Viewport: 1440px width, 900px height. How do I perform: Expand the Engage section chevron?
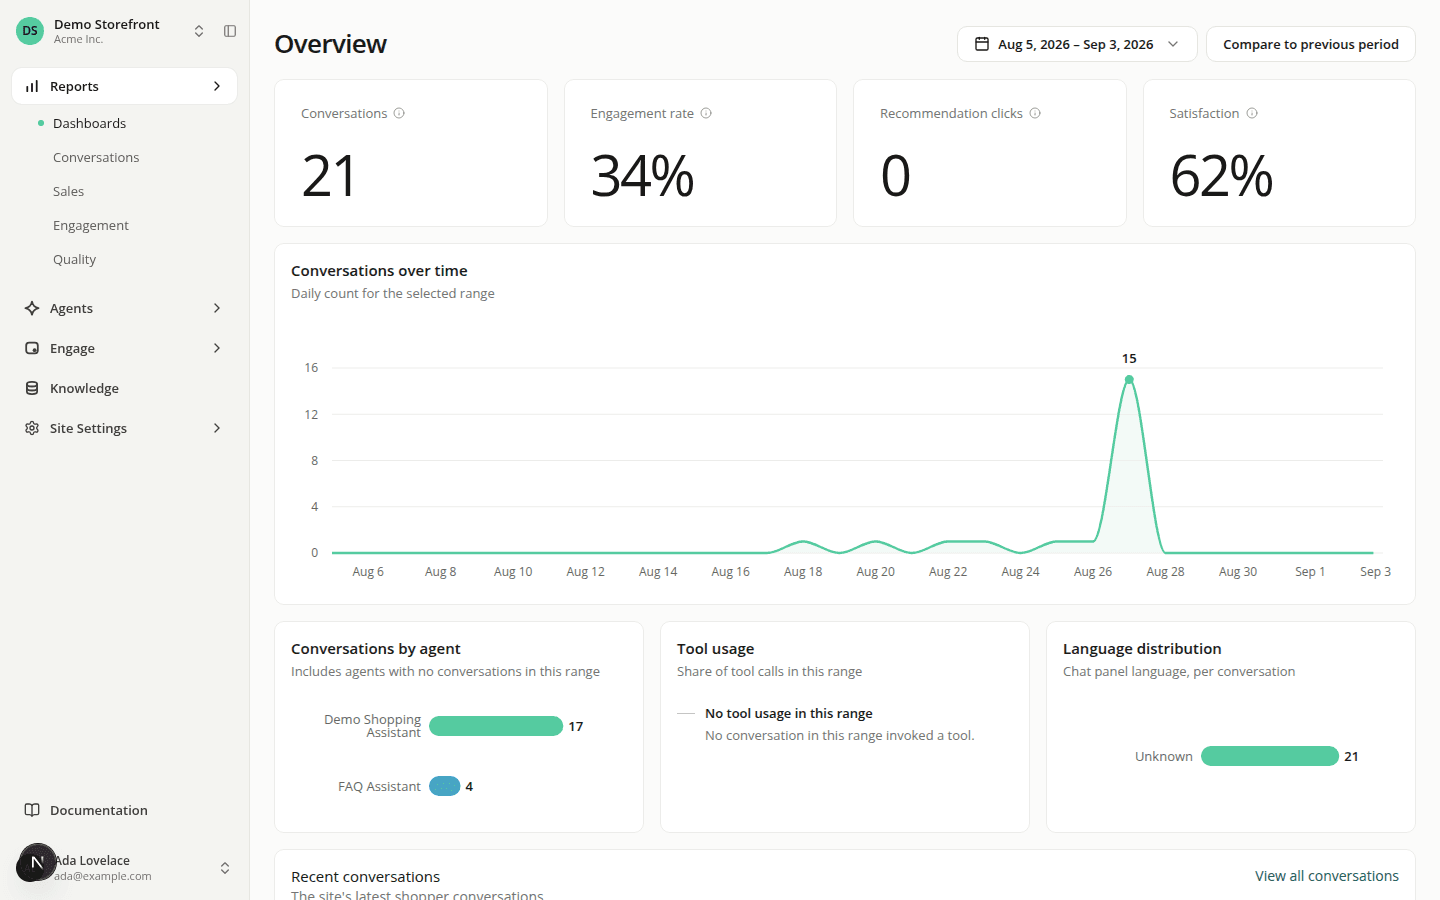(x=217, y=348)
